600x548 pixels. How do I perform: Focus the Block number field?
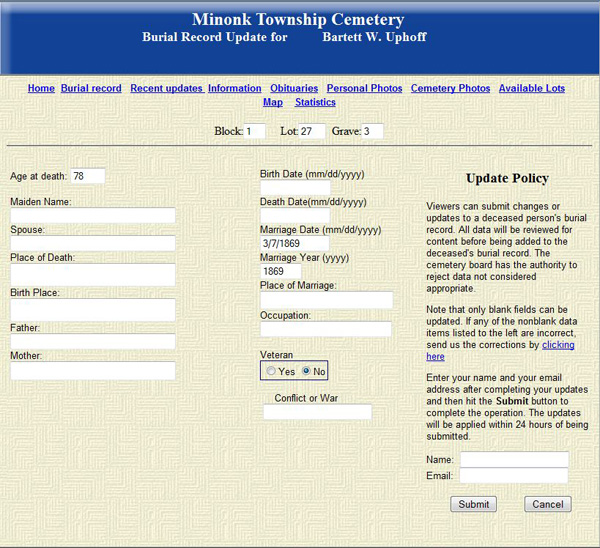[x=254, y=131]
